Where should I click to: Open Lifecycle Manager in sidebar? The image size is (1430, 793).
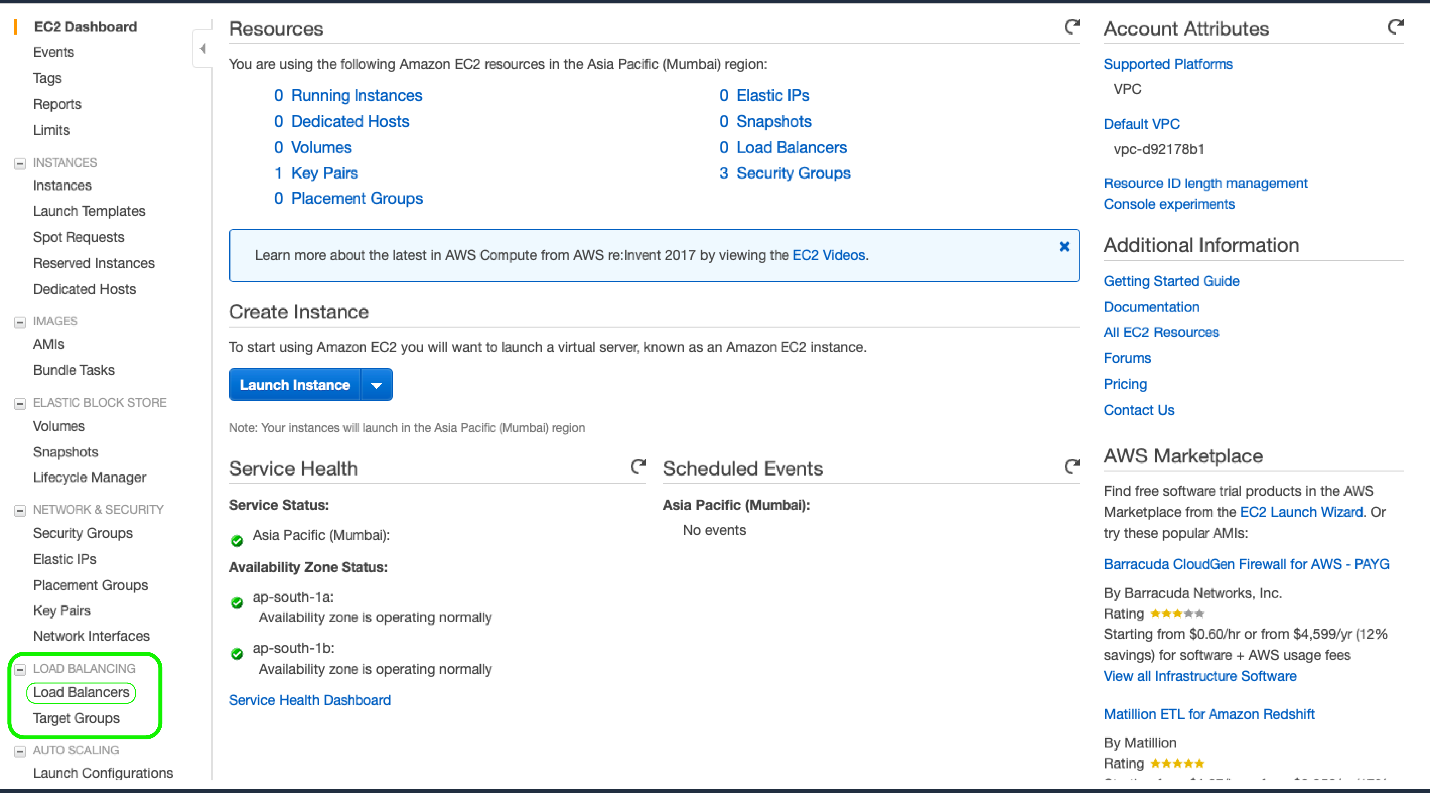point(90,477)
